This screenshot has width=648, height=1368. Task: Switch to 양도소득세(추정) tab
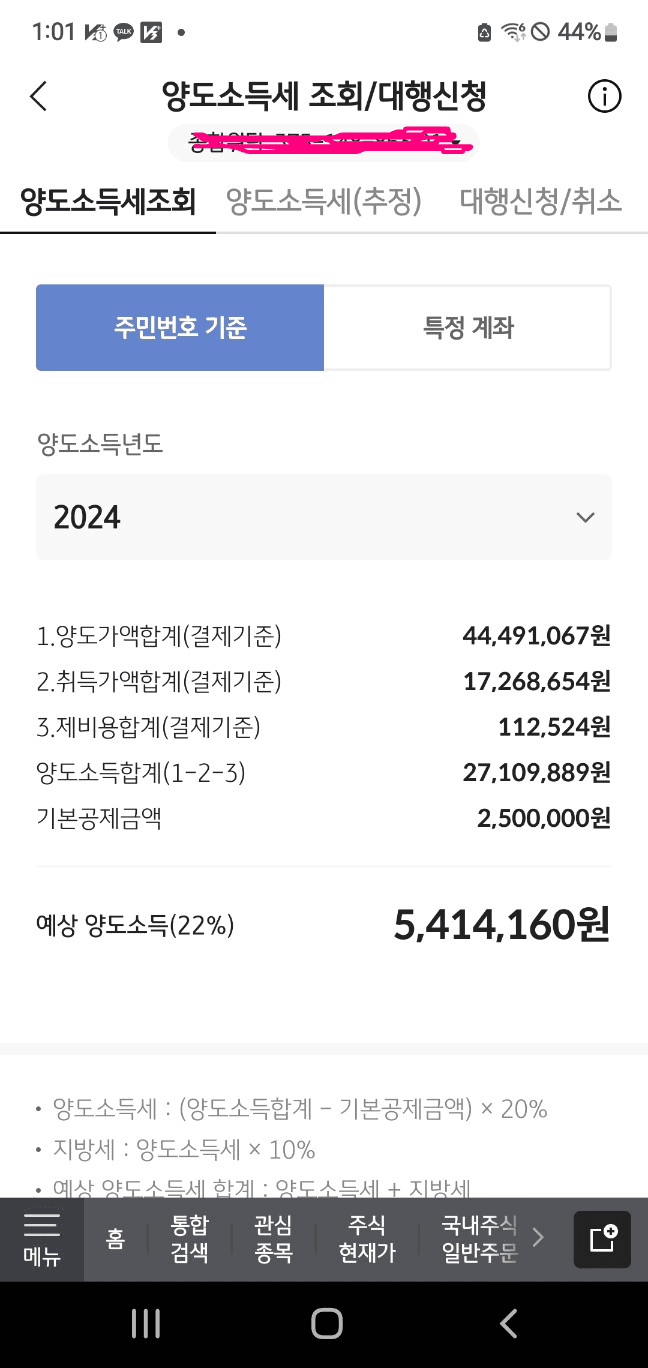tap(324, 202)
